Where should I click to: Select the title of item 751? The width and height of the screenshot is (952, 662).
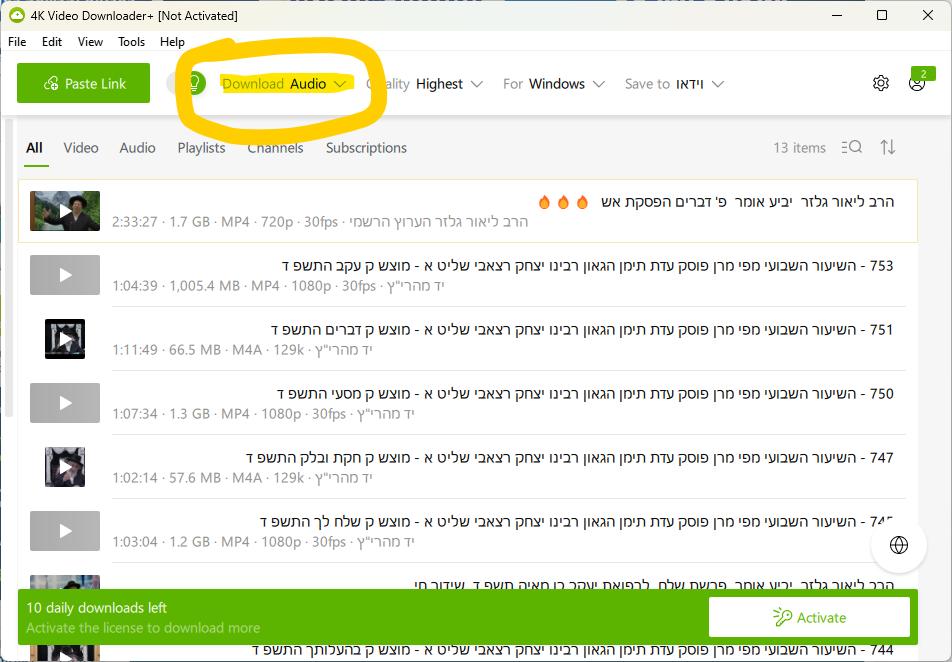pyautogui.click(x=582, y=330)
